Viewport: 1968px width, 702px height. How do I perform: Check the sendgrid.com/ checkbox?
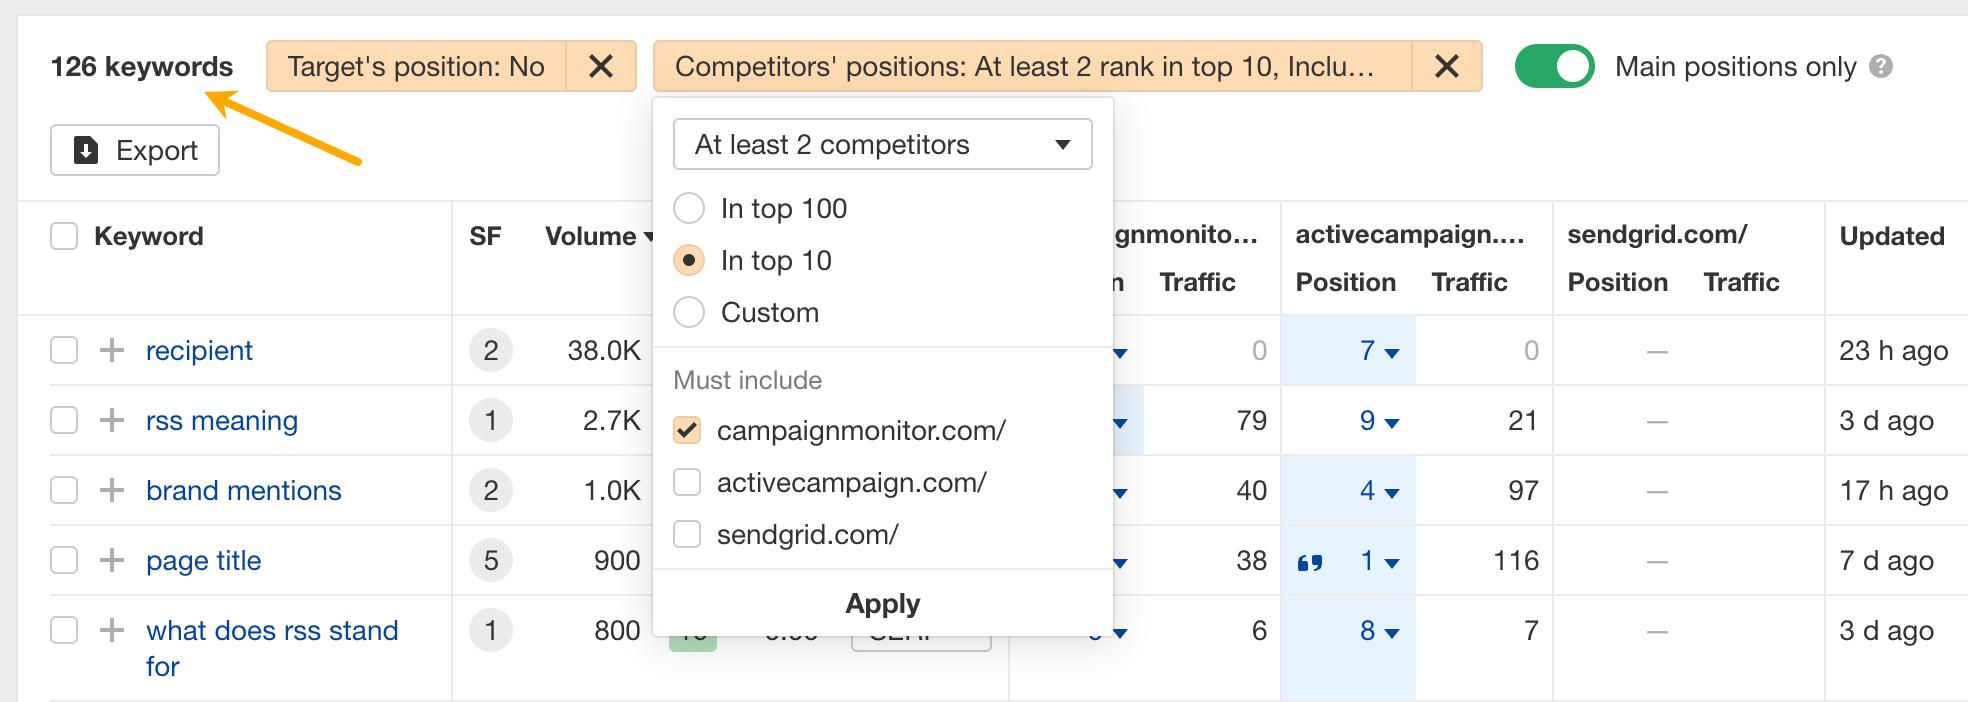[x=687, y=534]
